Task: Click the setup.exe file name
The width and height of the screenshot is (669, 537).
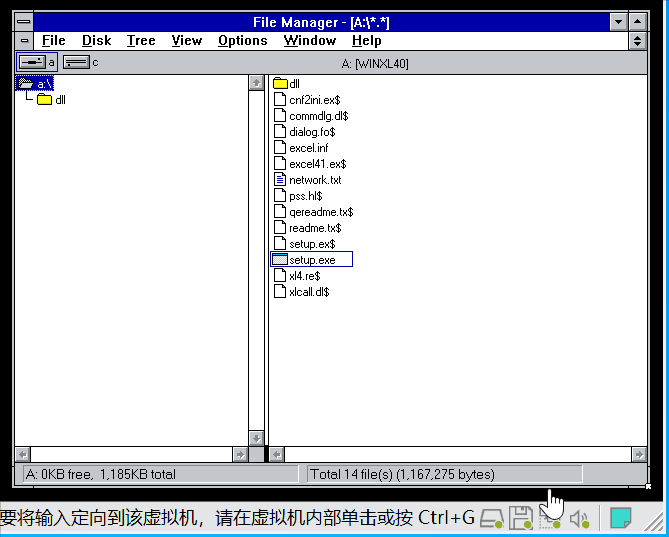Action: (x=312, y=260)
